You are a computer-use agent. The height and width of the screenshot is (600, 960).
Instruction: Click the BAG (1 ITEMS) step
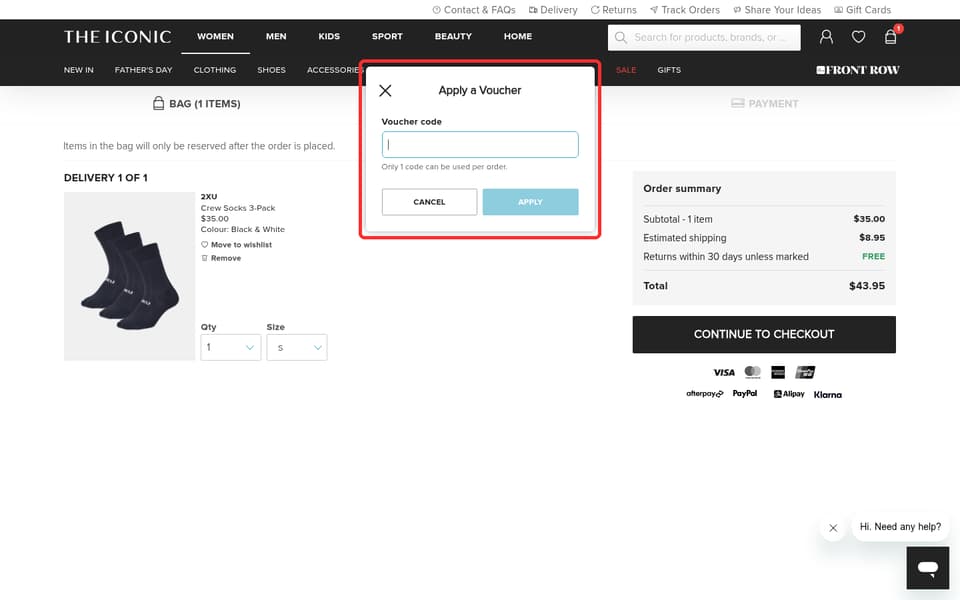197,103
